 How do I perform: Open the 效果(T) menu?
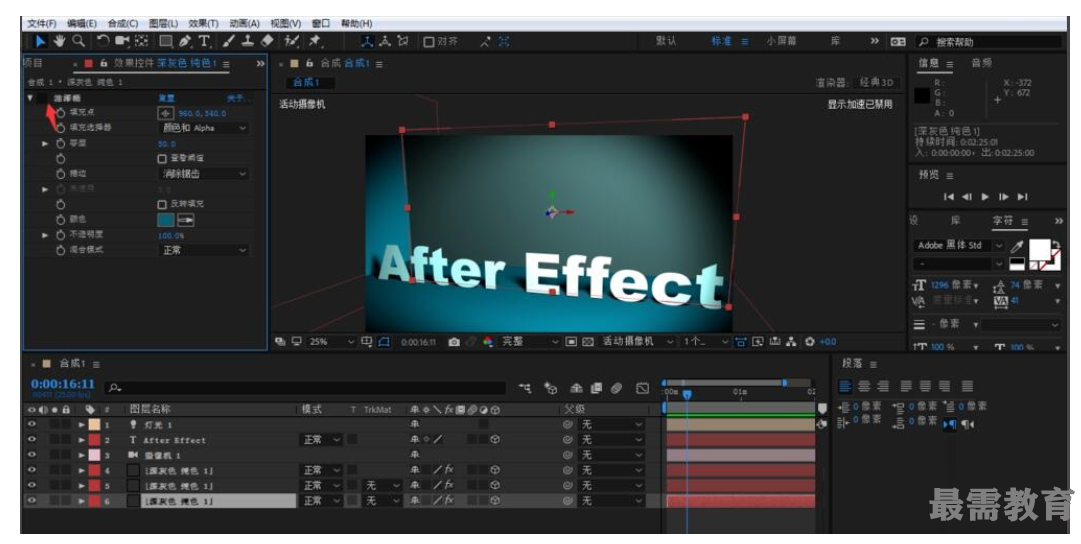pyautogui.click(x=203, y=23)
